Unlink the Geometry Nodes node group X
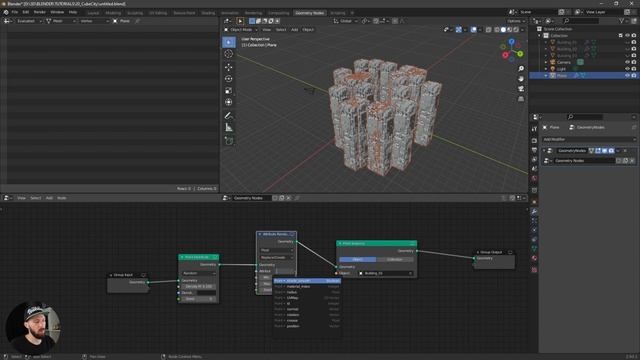The width and height of the screenshot is (640, 360). [x=632, y=161]
